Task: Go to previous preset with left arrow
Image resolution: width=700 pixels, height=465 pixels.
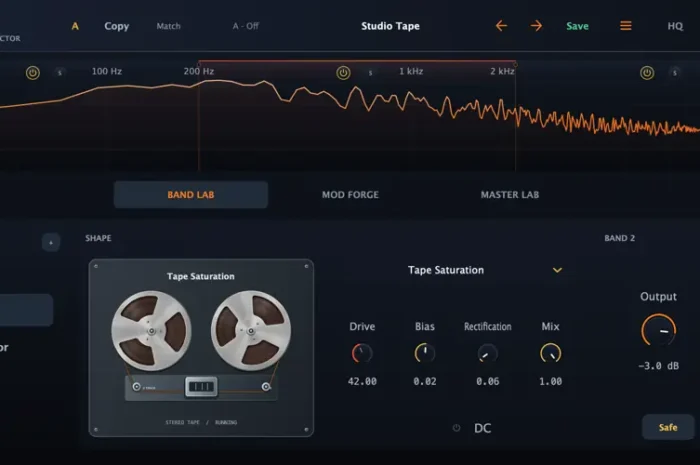Action: (x=501, y=26)
